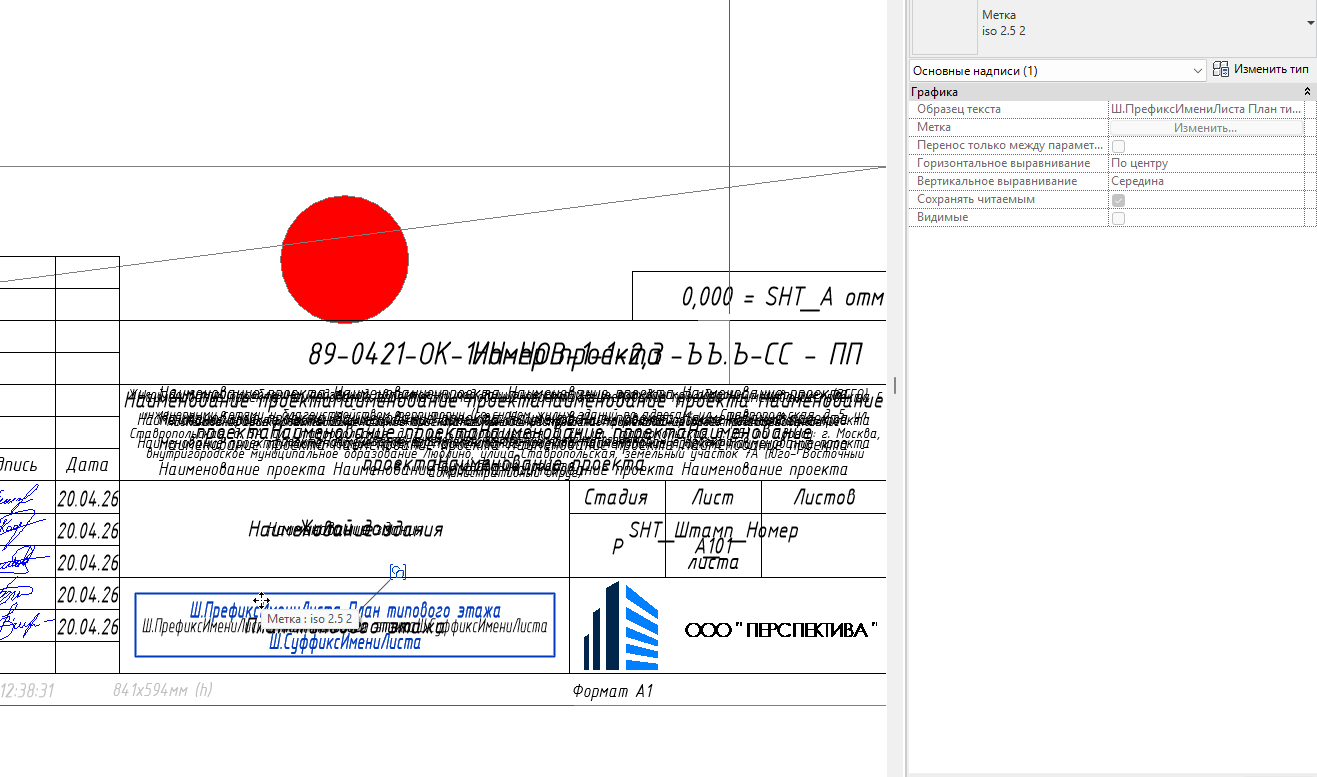Click the Горизонтальное выравнивание property label
Viewport: 1317px width, 777px height.
[1004, 163]
